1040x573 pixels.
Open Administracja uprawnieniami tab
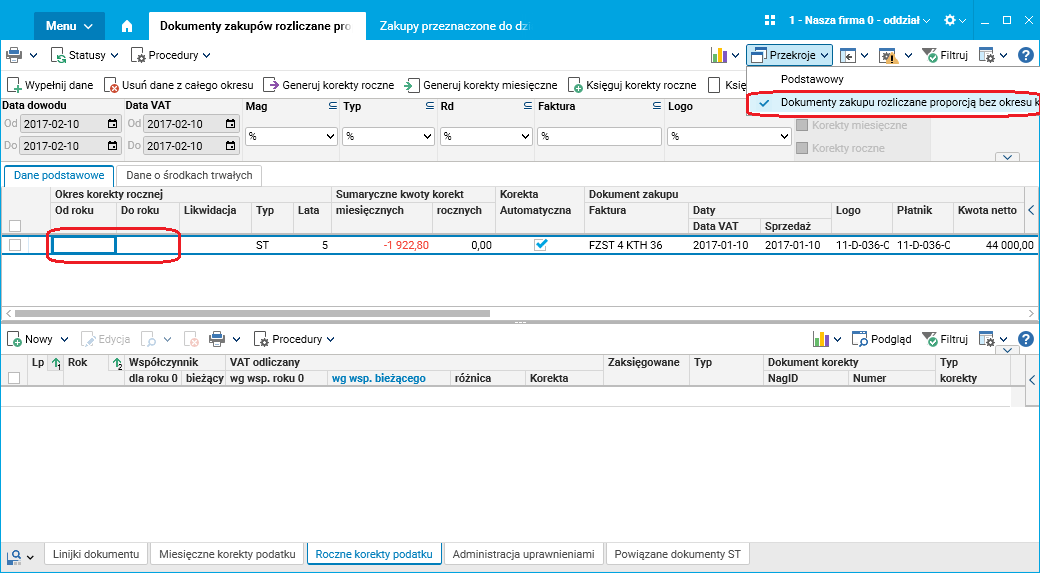click(523, 554)
